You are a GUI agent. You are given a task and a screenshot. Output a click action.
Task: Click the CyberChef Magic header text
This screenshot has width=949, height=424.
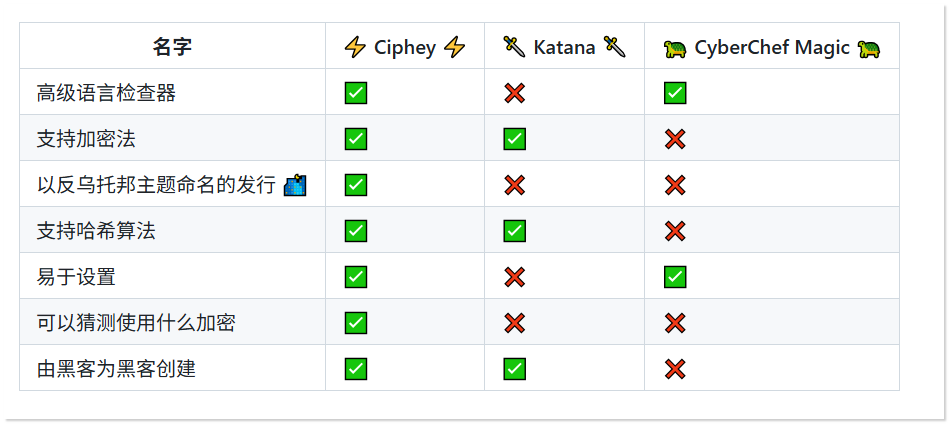click(x=772, y=47)
